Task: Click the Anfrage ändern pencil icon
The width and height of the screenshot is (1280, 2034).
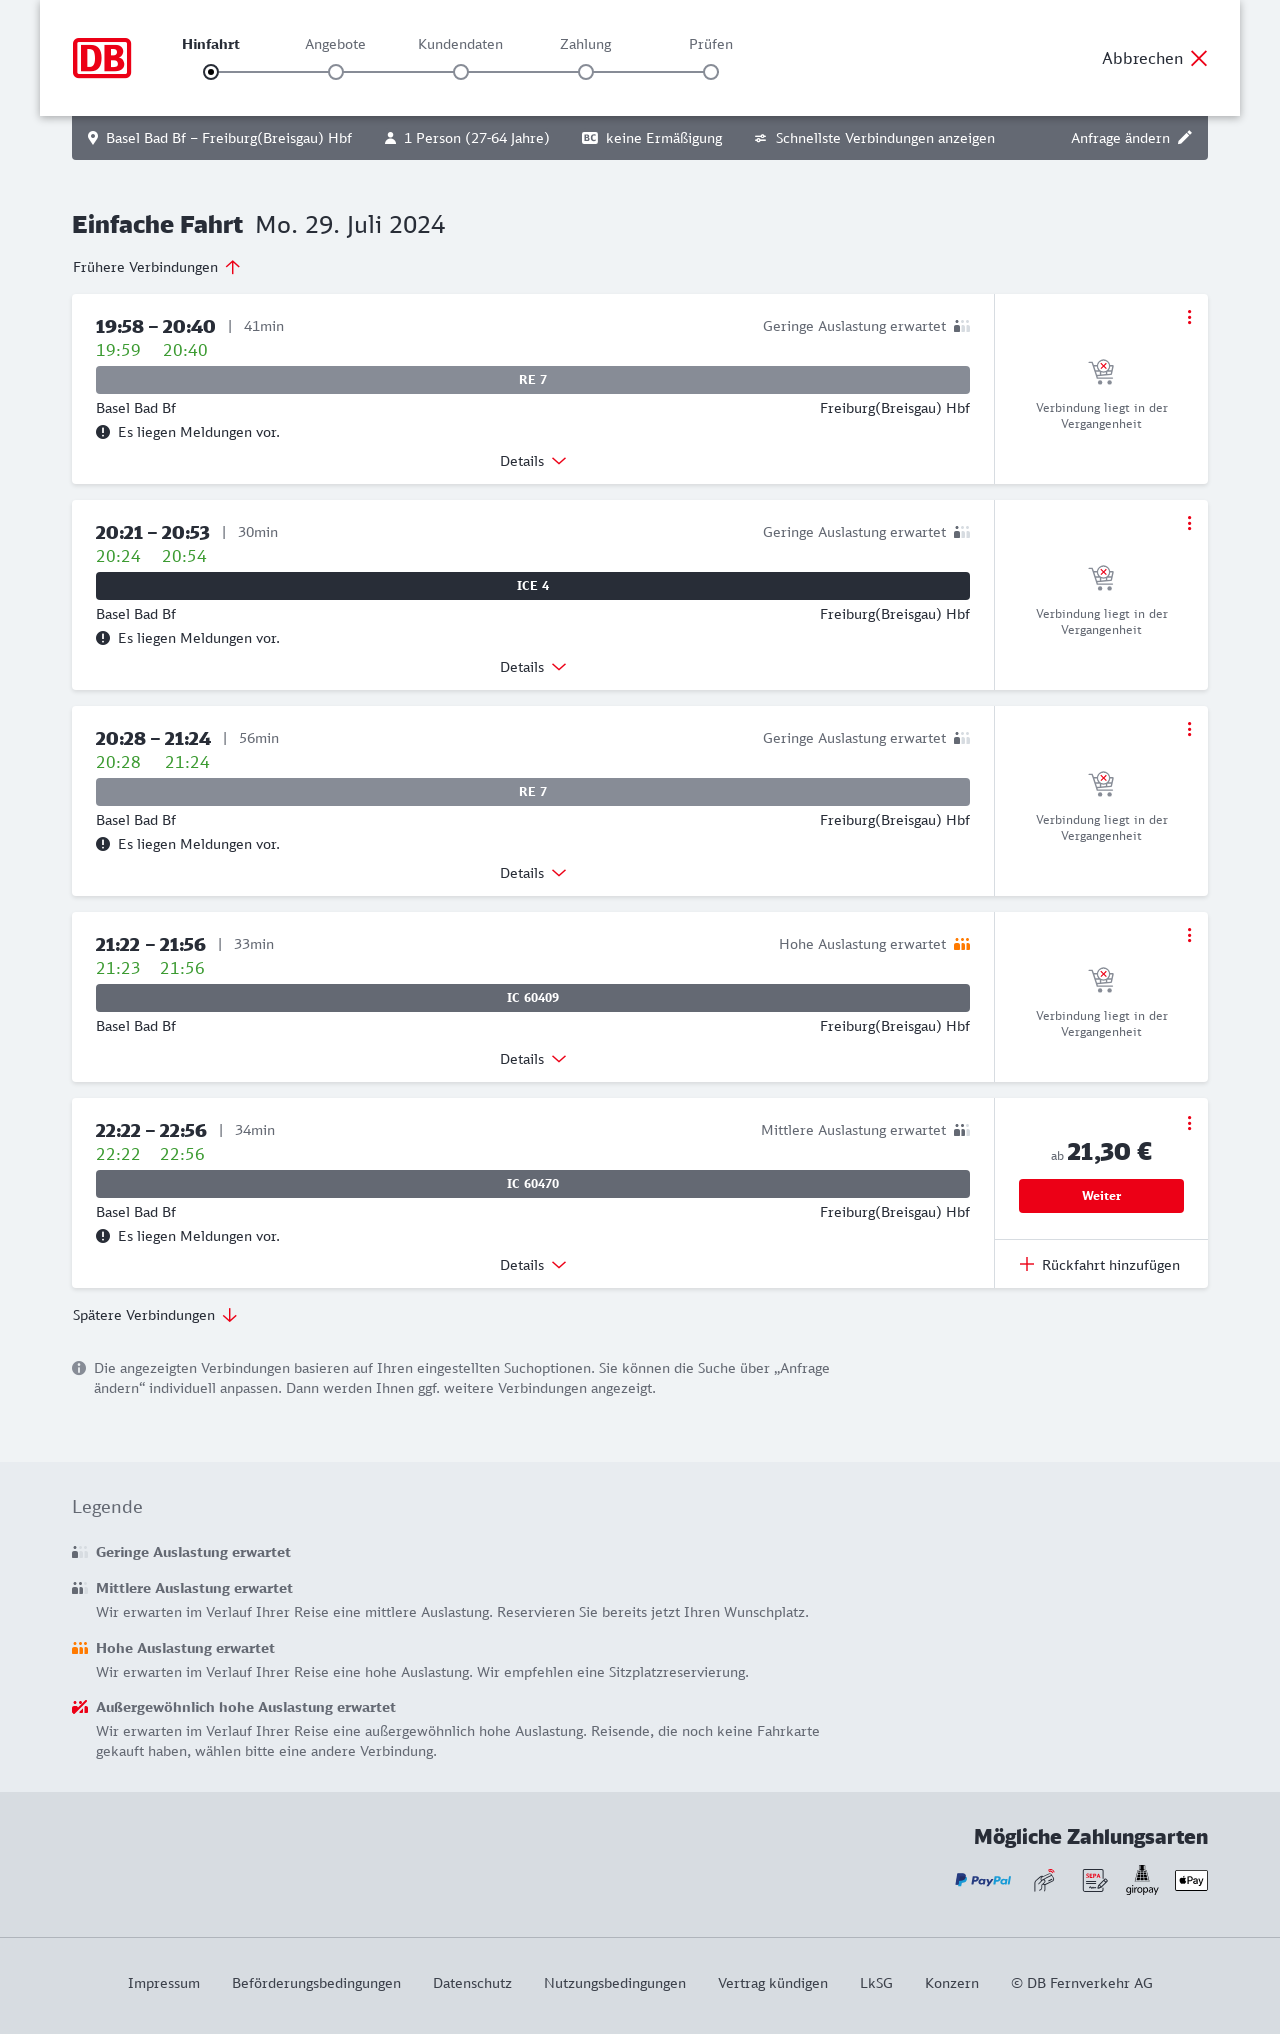Action: pyautogui.click(x=1185, y=138)
